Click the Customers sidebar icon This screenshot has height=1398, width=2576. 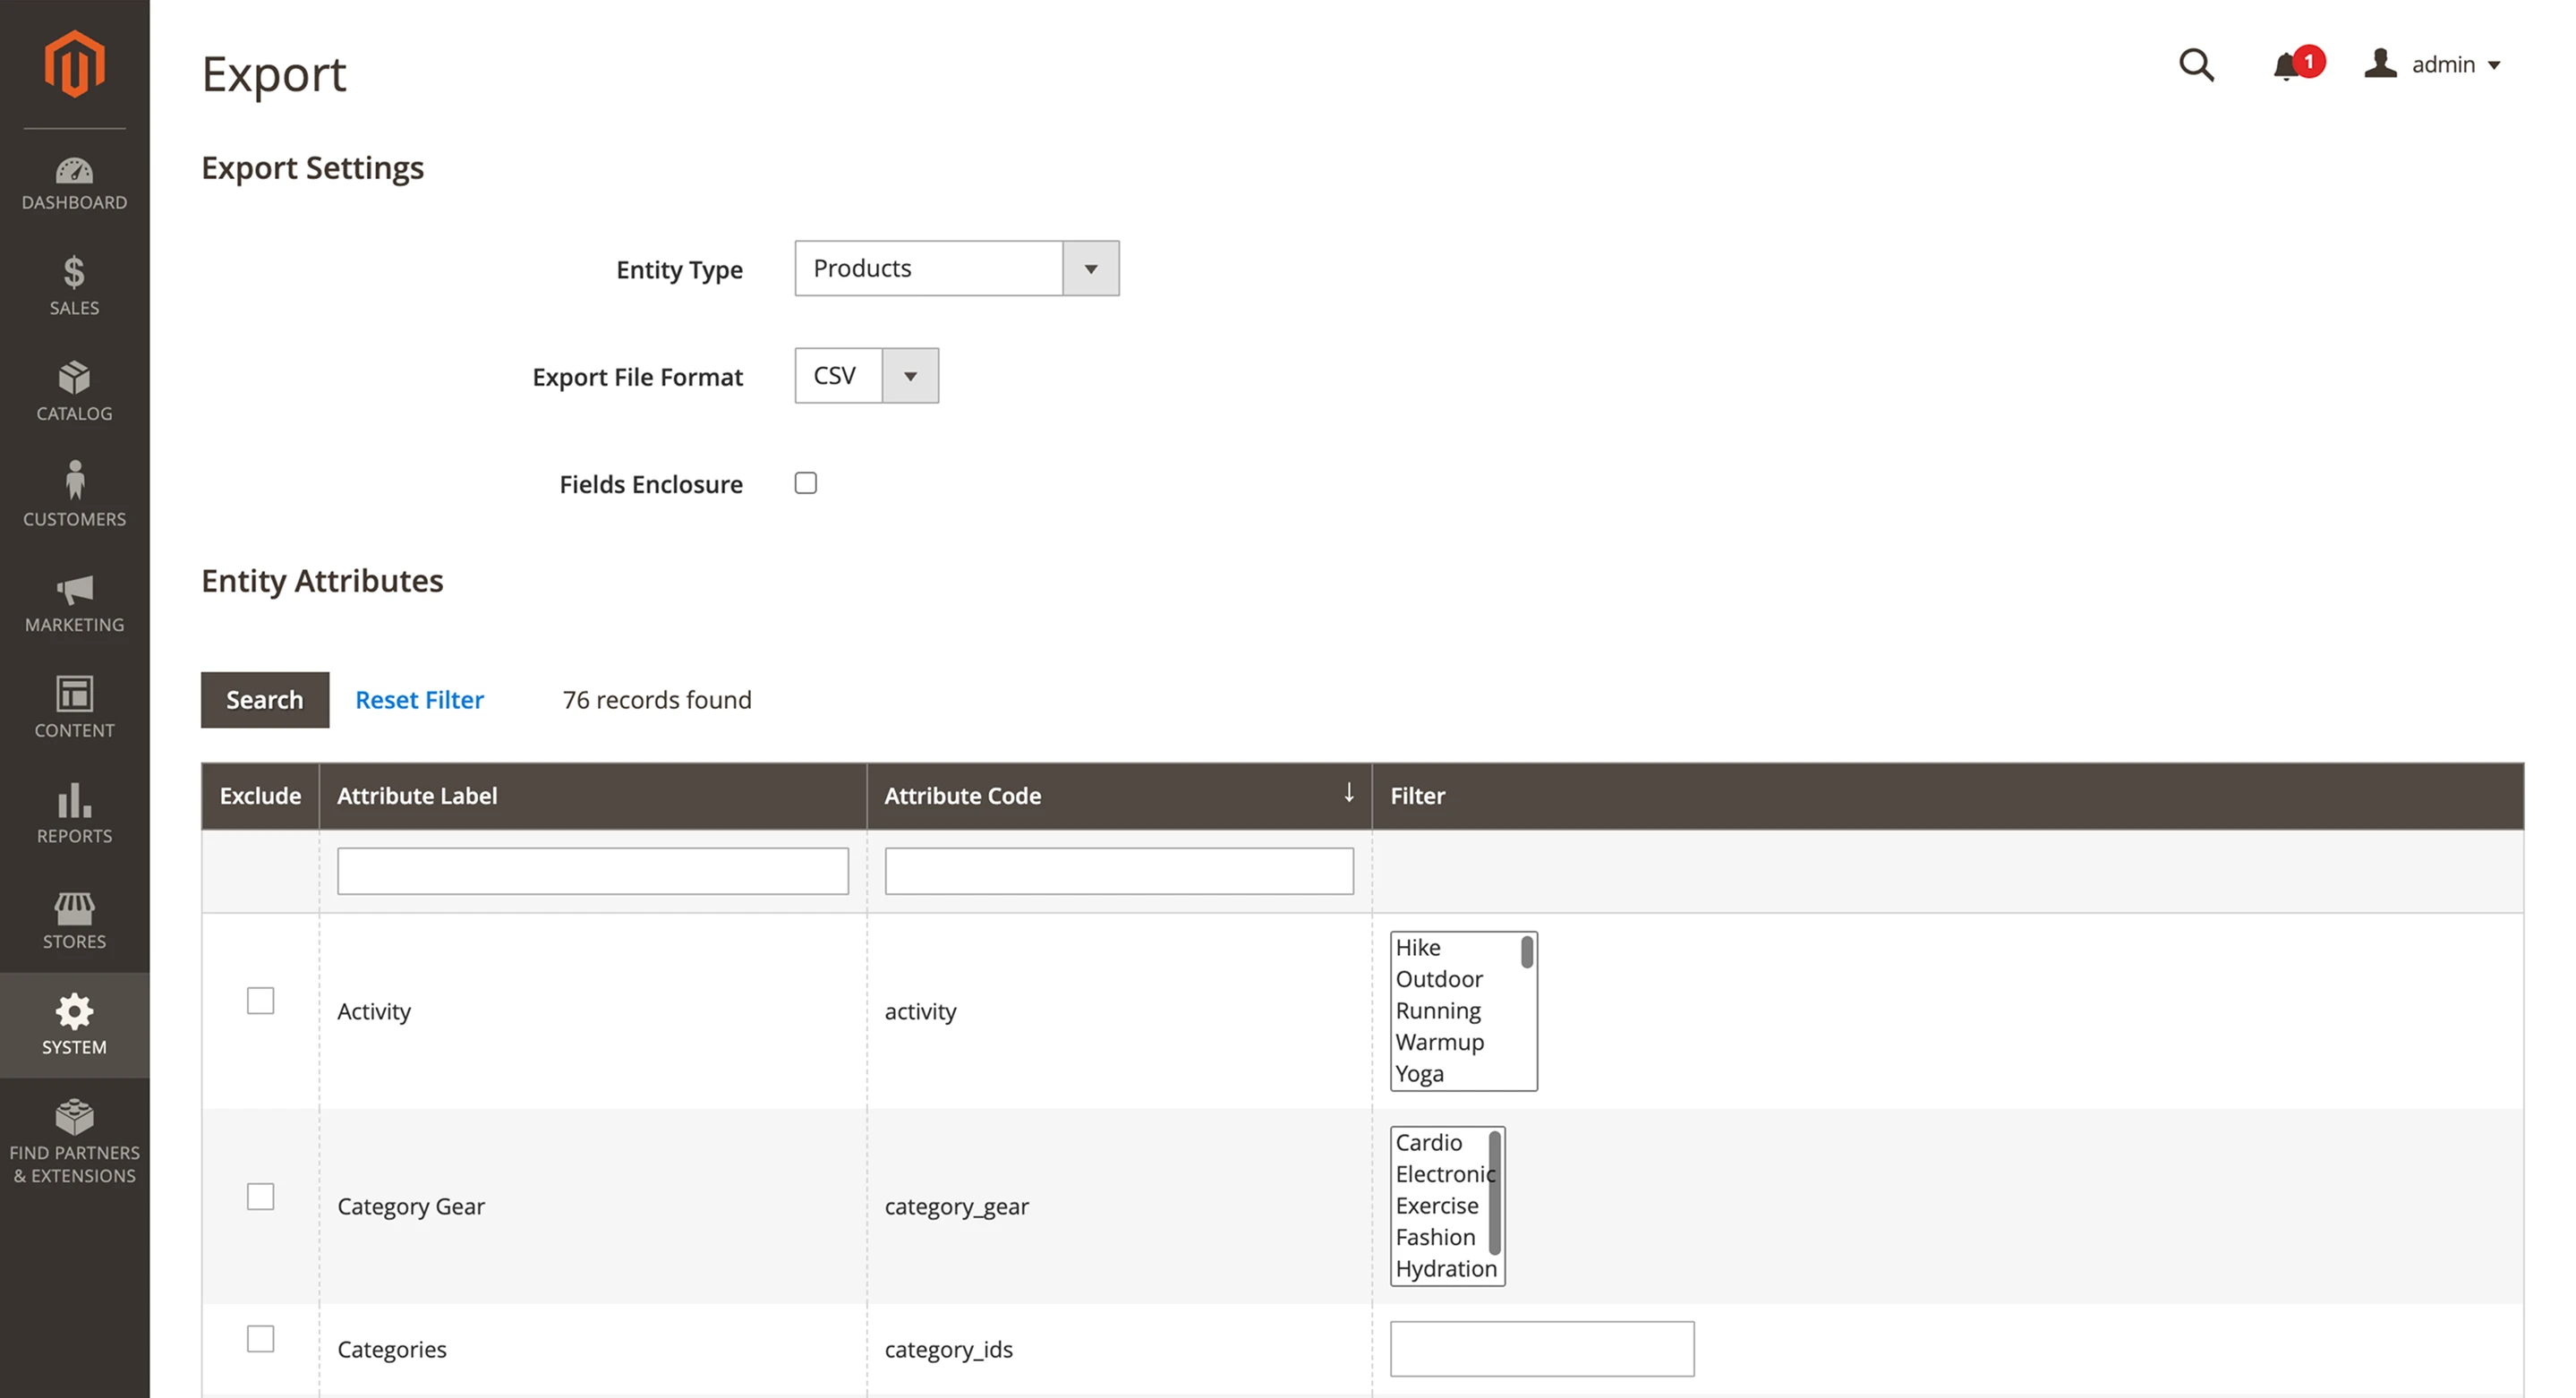[74, 495]
